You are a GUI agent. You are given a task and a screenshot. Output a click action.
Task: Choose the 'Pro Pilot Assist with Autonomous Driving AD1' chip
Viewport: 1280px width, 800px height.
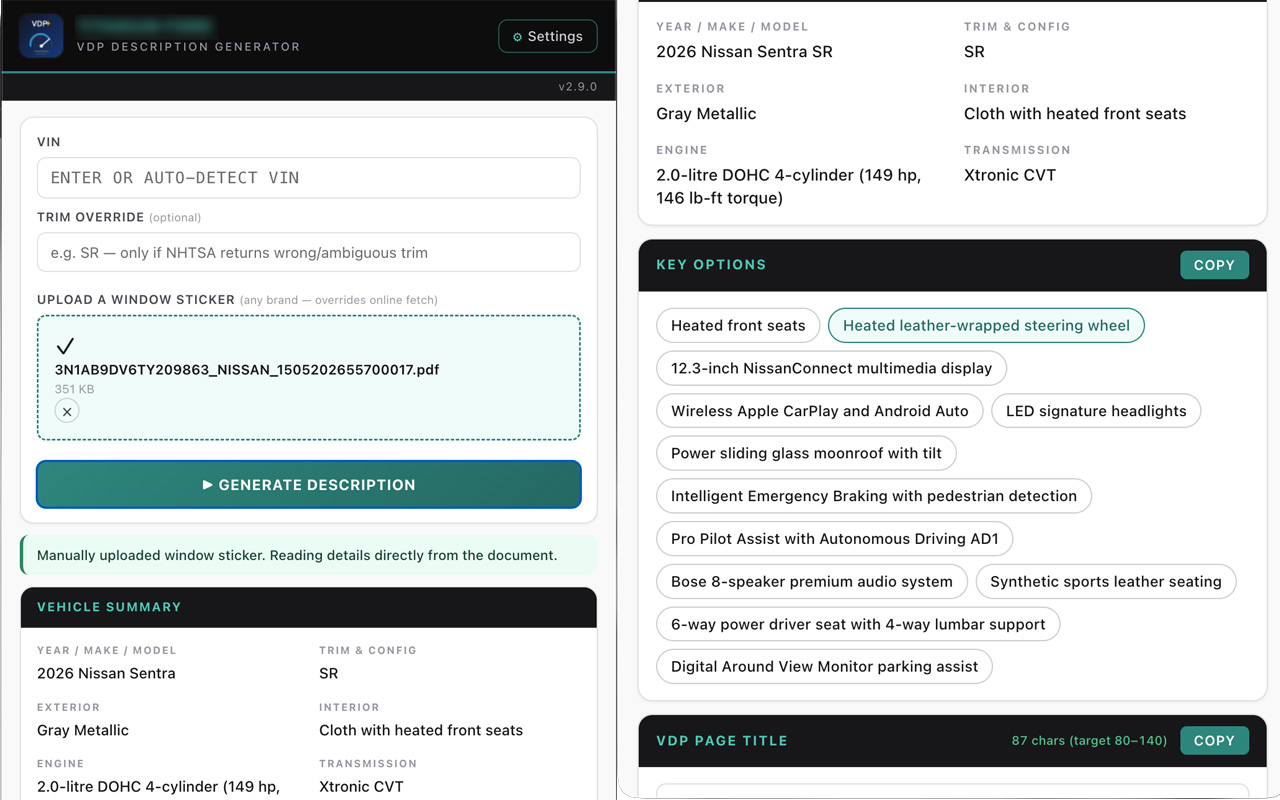pos(835,539)
